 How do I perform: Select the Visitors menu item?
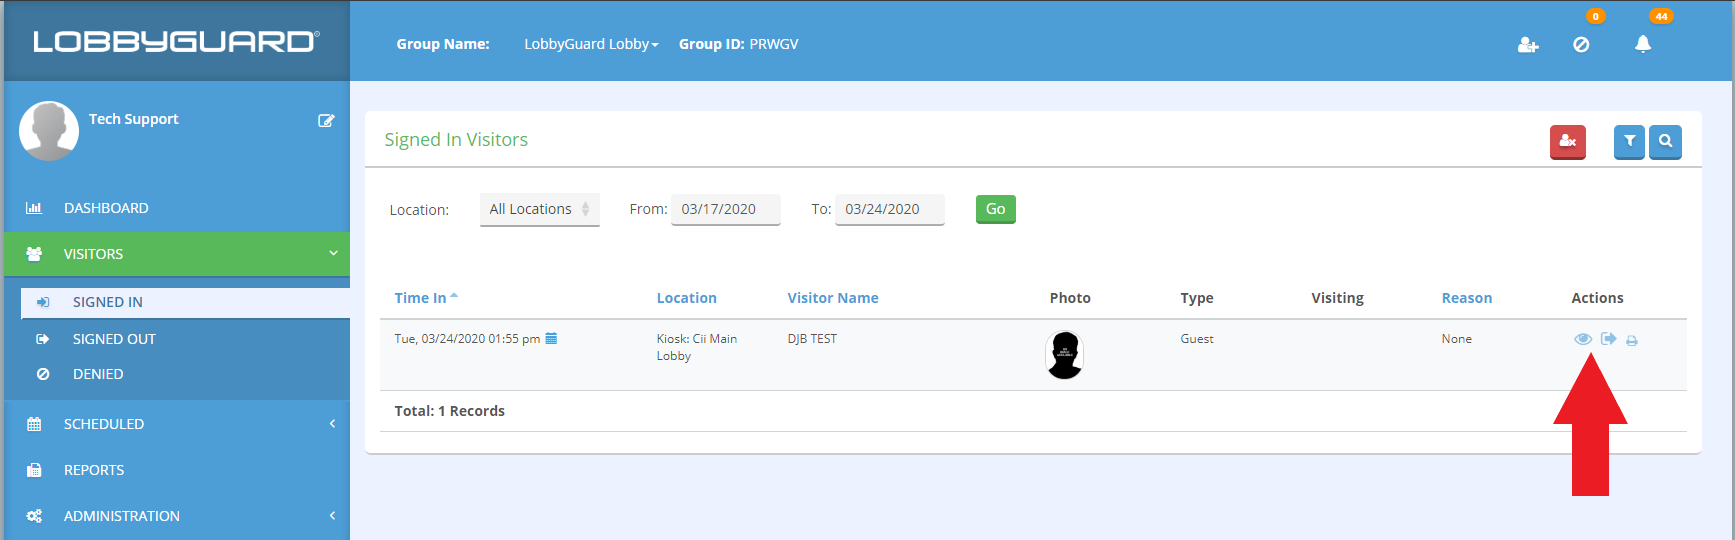[177, 254]
